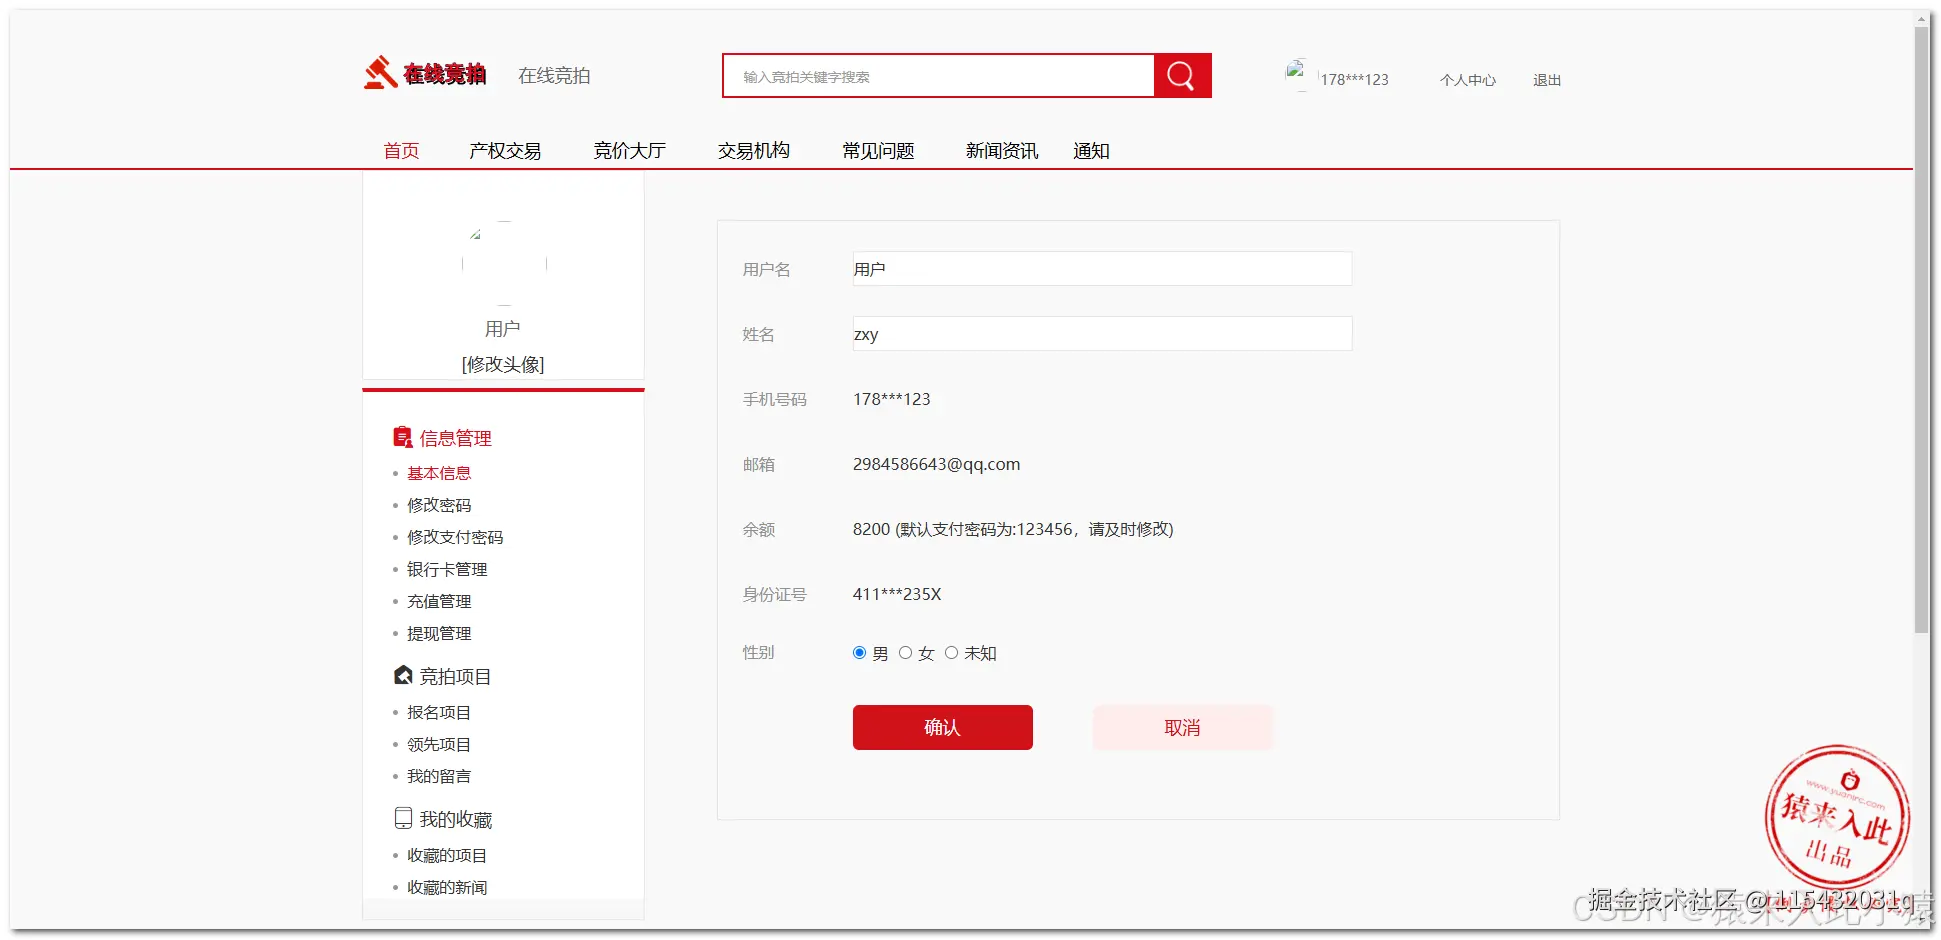Select the 女 gender radio button
The width and height of the screenshot is (1941, 940).
click(905, 652)
